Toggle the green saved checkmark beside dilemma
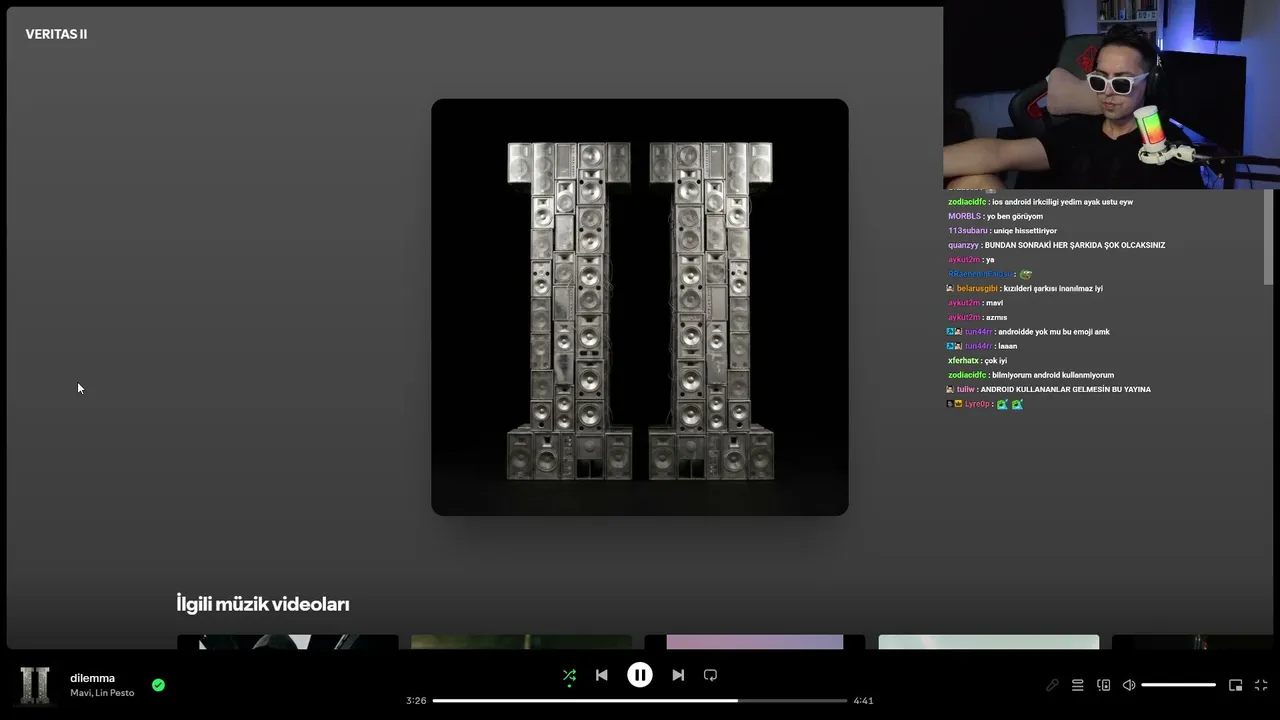1280x720 pixels. click(x=158, y=685)
